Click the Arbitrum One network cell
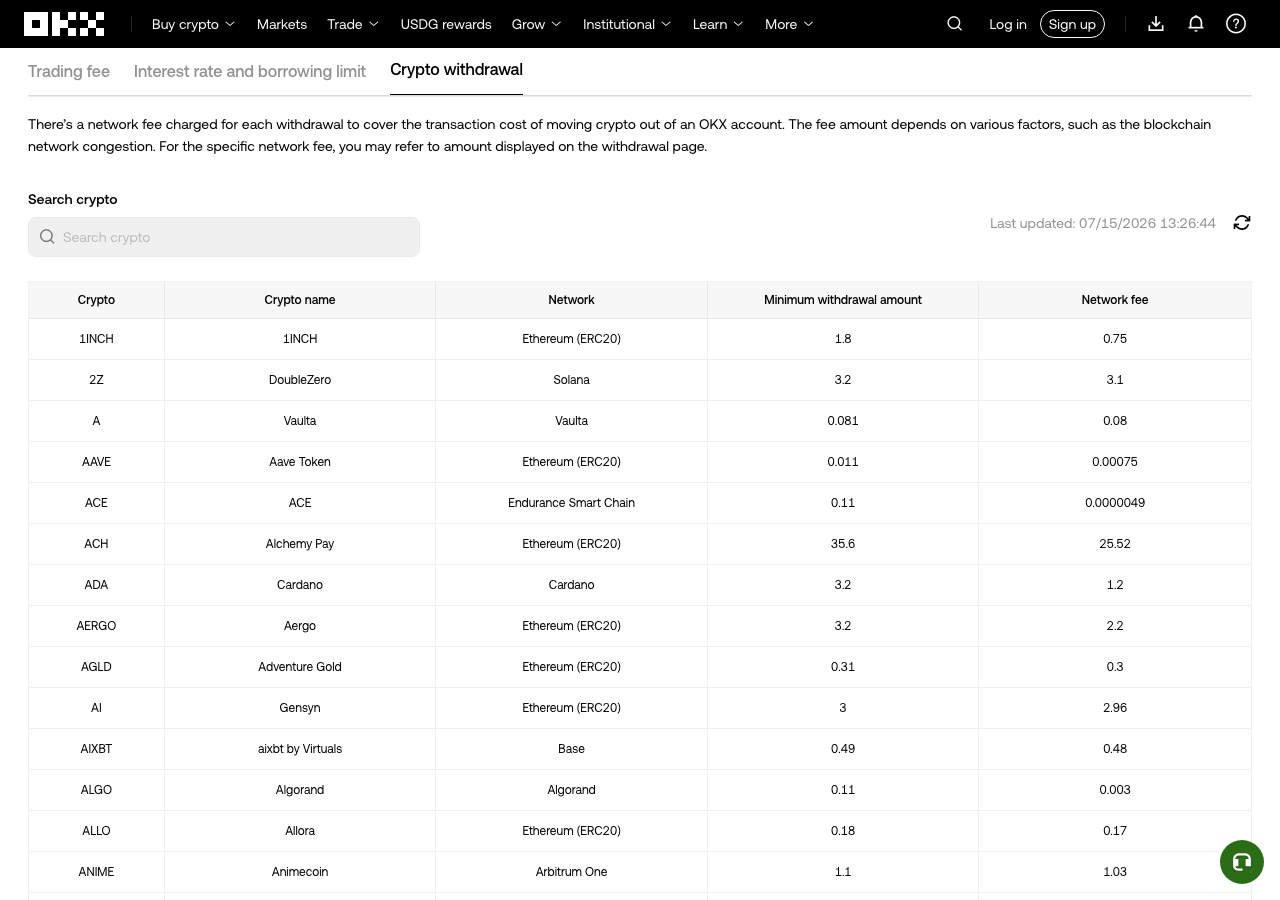1280x900 pixels. coord(571,872)
